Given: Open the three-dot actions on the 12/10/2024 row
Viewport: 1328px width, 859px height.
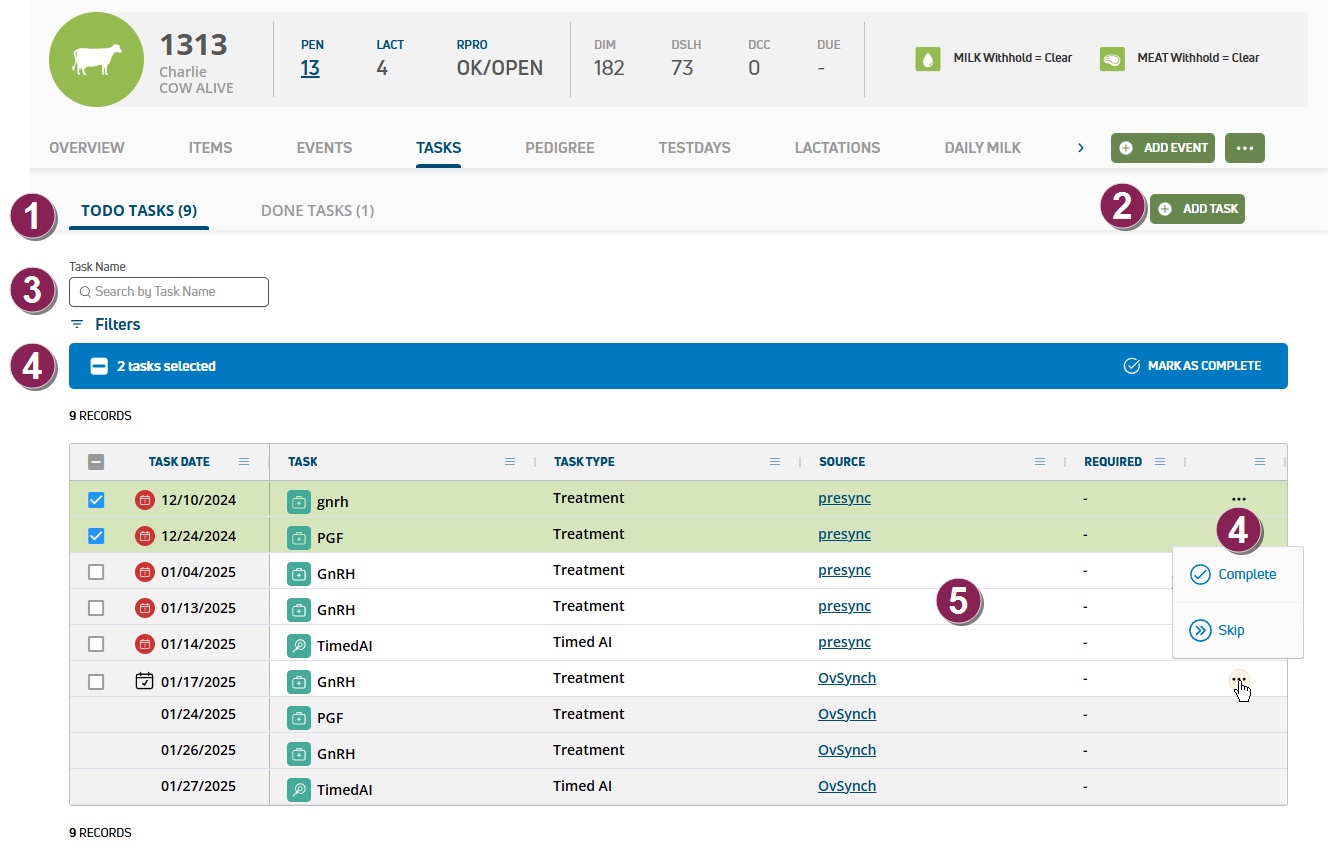Looking at the screenshot, I should tap(1239, 498).
